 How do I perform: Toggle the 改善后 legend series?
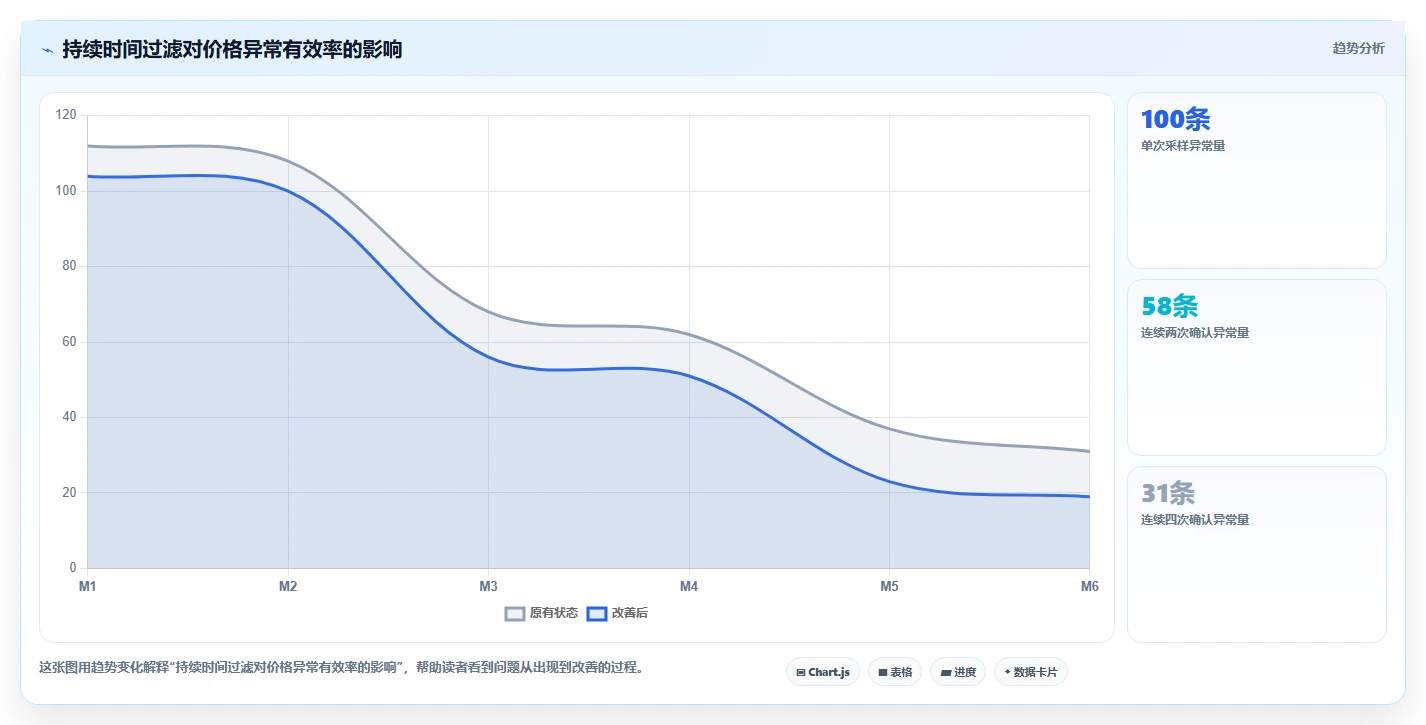tap(617, 613)
